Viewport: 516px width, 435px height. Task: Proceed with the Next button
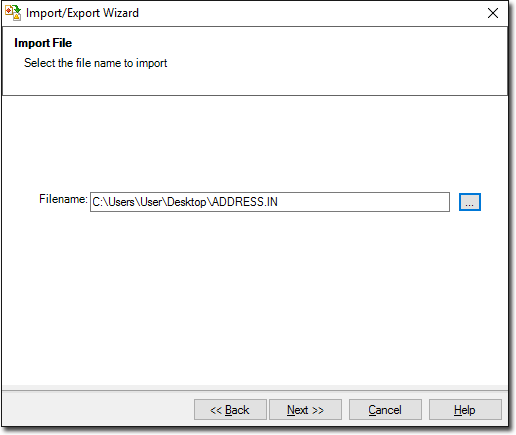[x=305, y=410]
